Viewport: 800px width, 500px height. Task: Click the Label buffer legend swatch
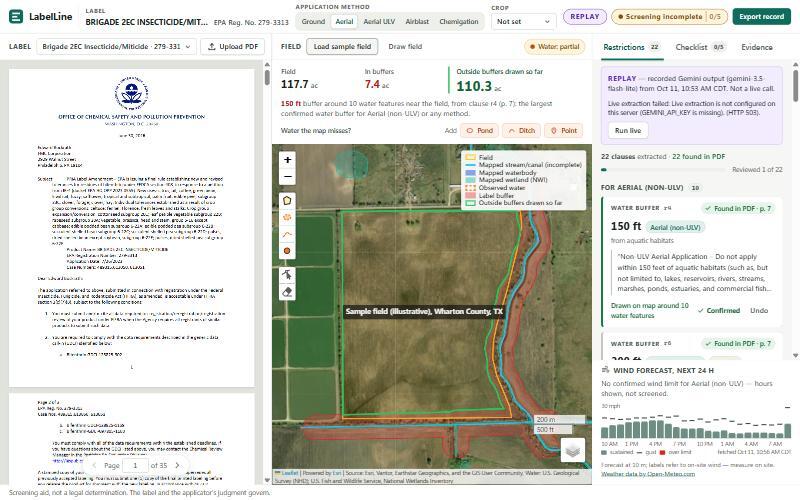(470, 195)
